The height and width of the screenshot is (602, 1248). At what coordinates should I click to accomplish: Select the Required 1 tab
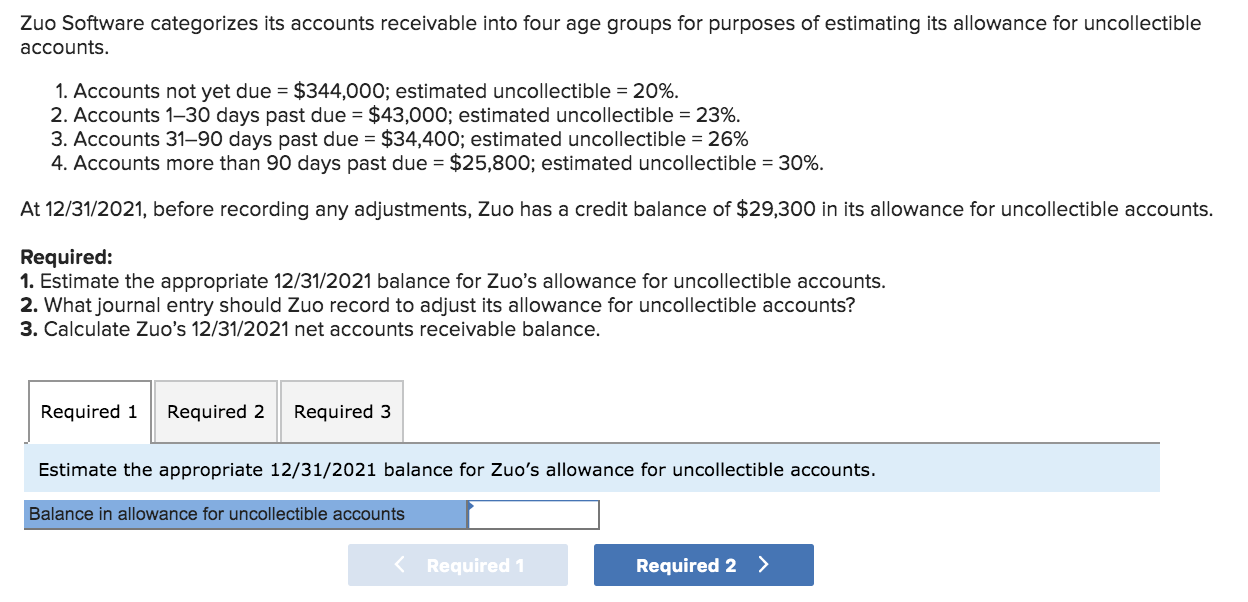pyautogui.click(x=89, y=411)
